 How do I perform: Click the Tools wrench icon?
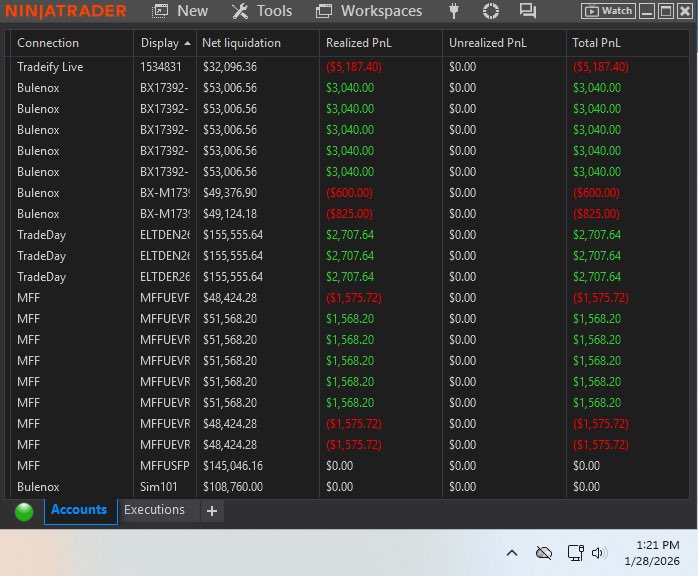[x=240, y=11]
